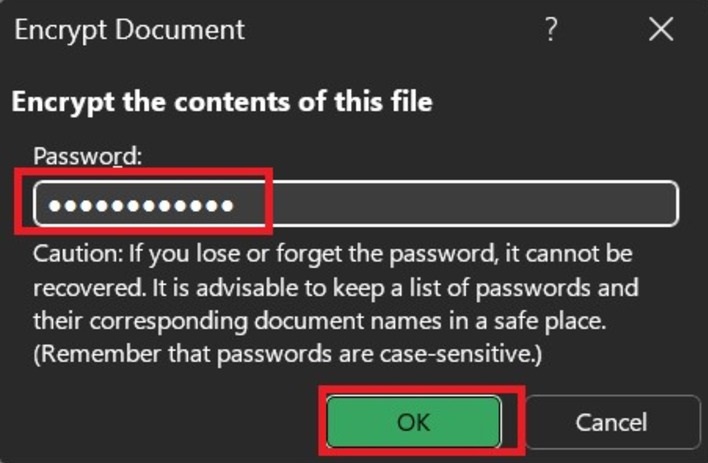Confirm the password with OK
The height and width of the screenshot is (463, 708).
point(413,422)
